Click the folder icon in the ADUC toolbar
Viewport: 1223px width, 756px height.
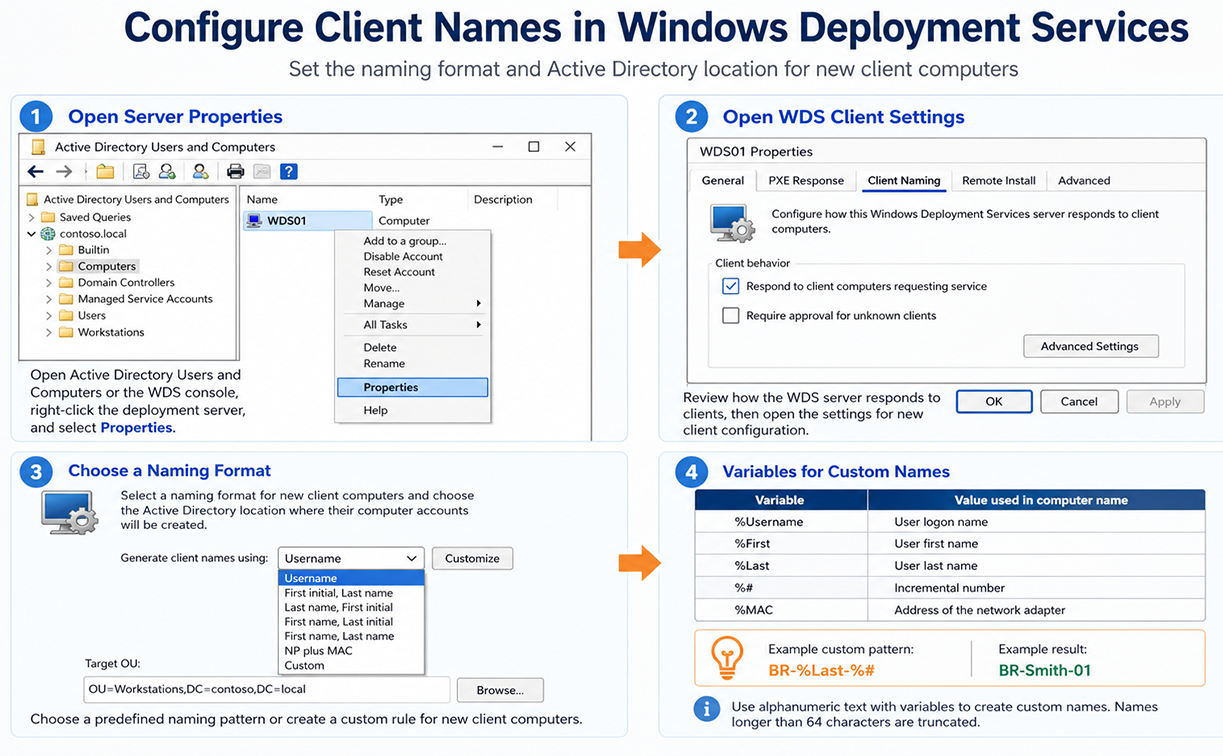104,171
